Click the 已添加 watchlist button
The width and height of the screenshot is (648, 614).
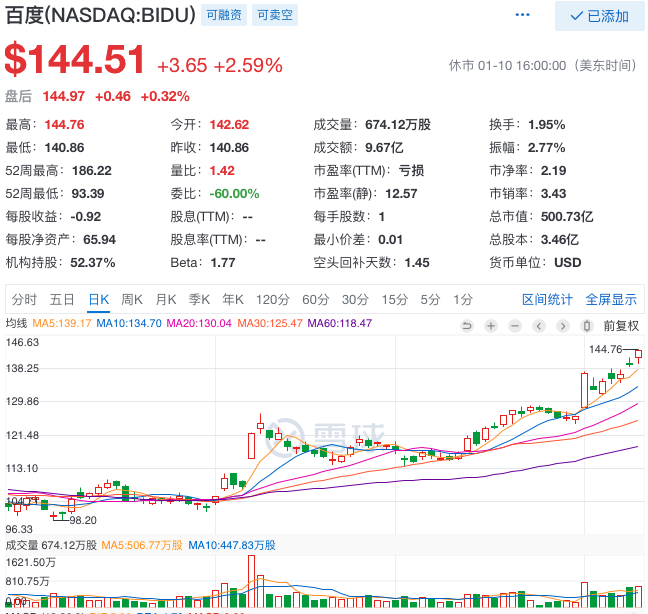(x=599, y=16)
